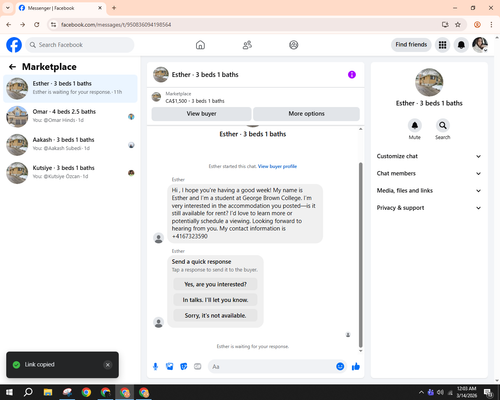Choose a sticker for the message
The width and height of the screenshot is (500, 400).
coord(184,367)
